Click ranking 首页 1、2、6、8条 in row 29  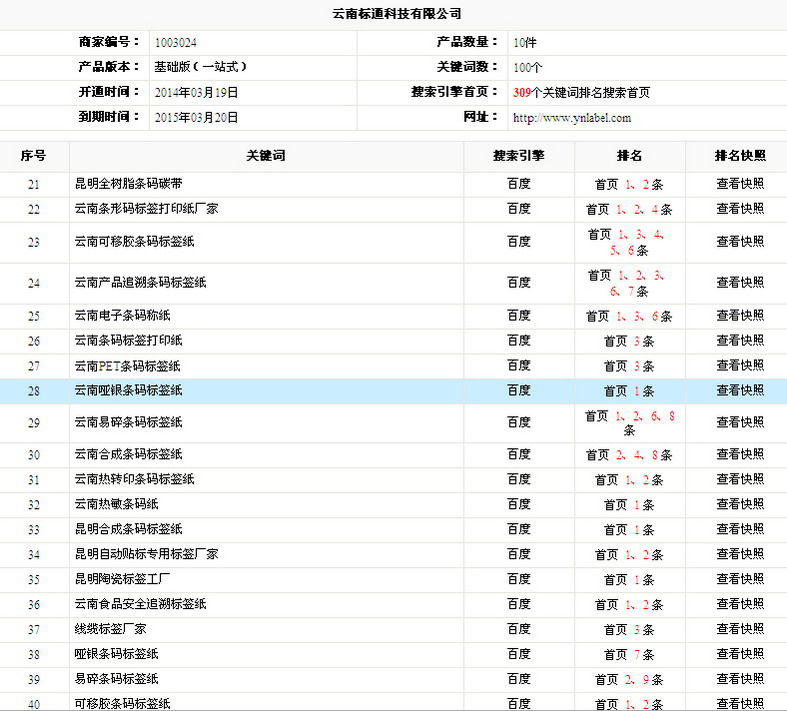tap(630, 423)
